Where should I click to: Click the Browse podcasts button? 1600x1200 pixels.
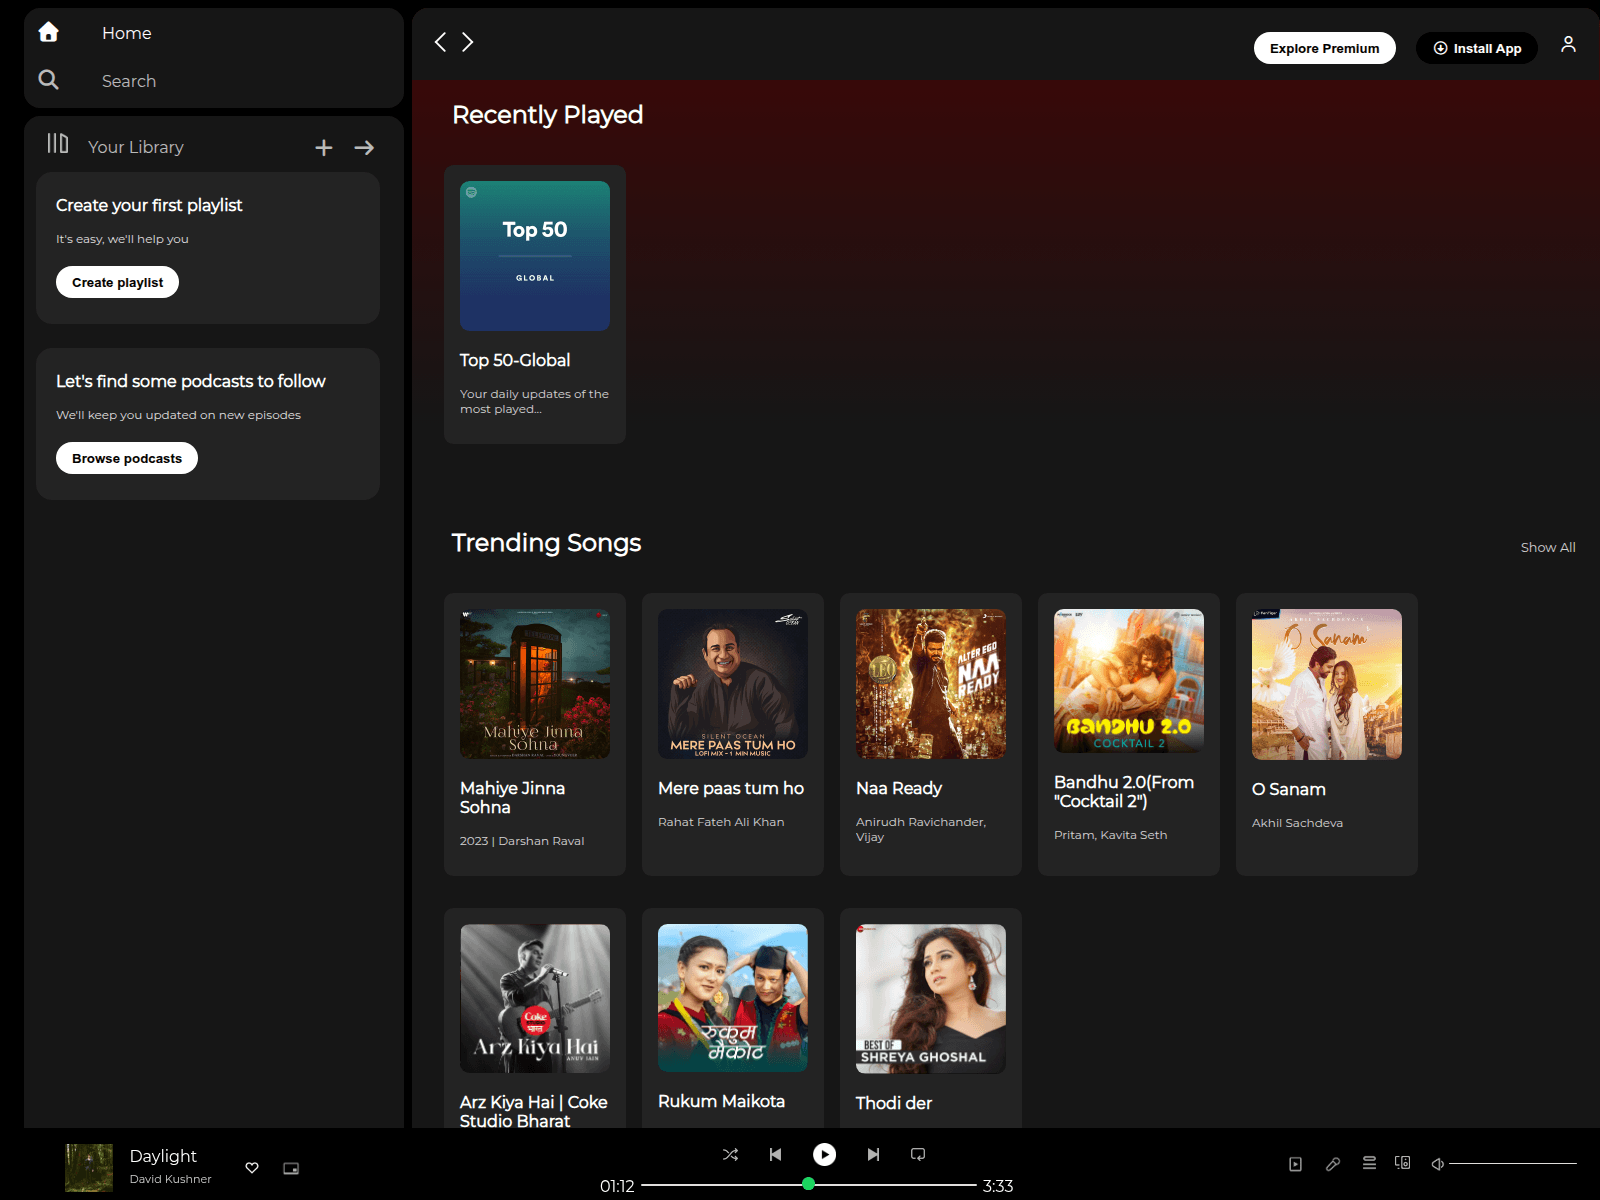point(127,458)
